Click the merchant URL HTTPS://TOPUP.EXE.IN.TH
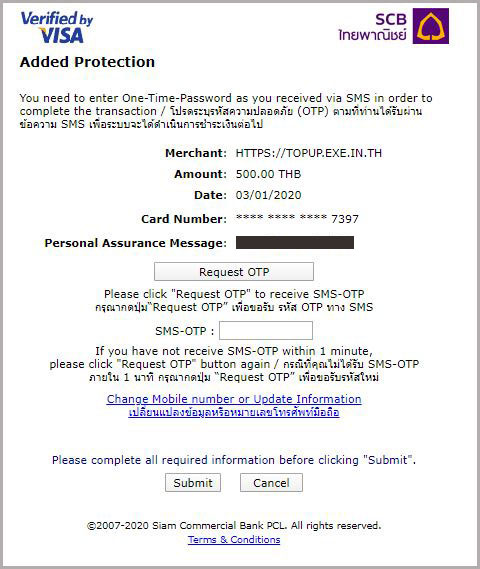 309,153
